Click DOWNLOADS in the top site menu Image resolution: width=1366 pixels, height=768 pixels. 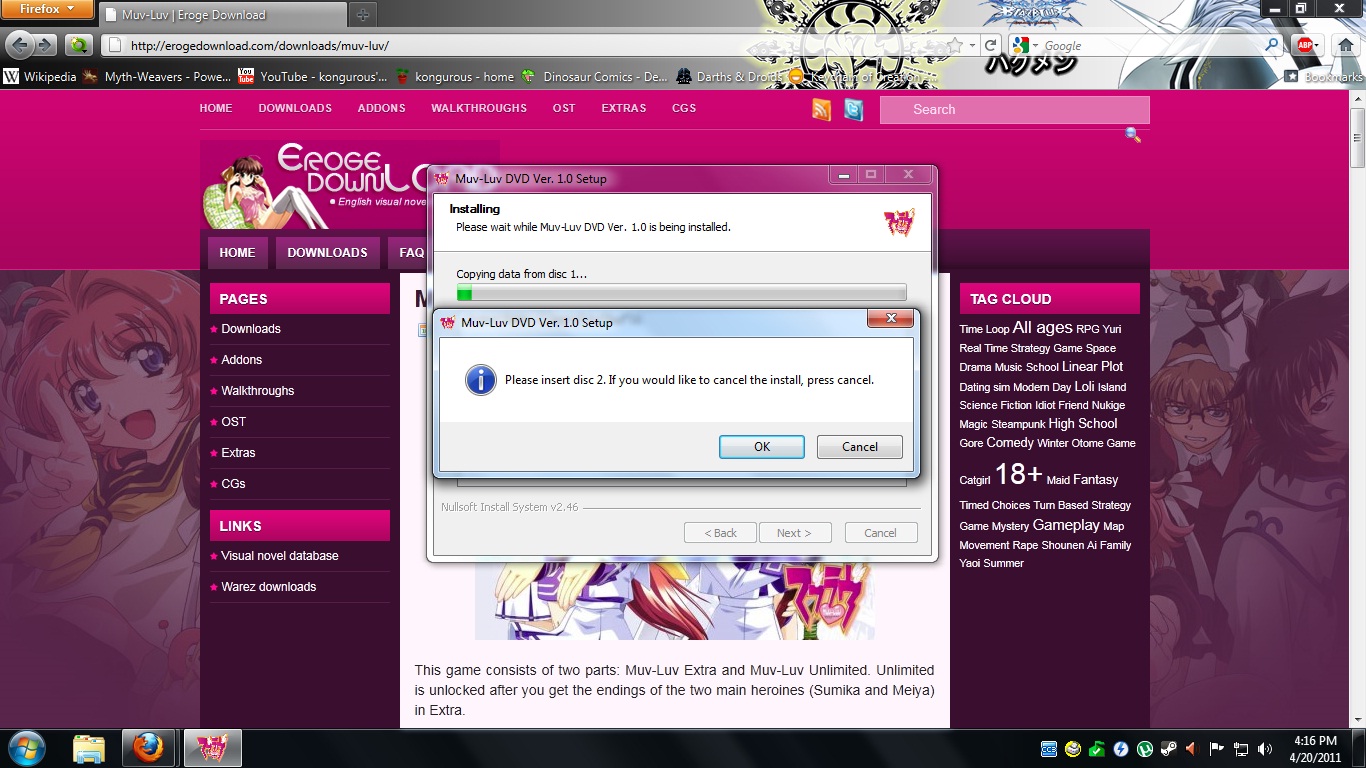coord(295,108)
